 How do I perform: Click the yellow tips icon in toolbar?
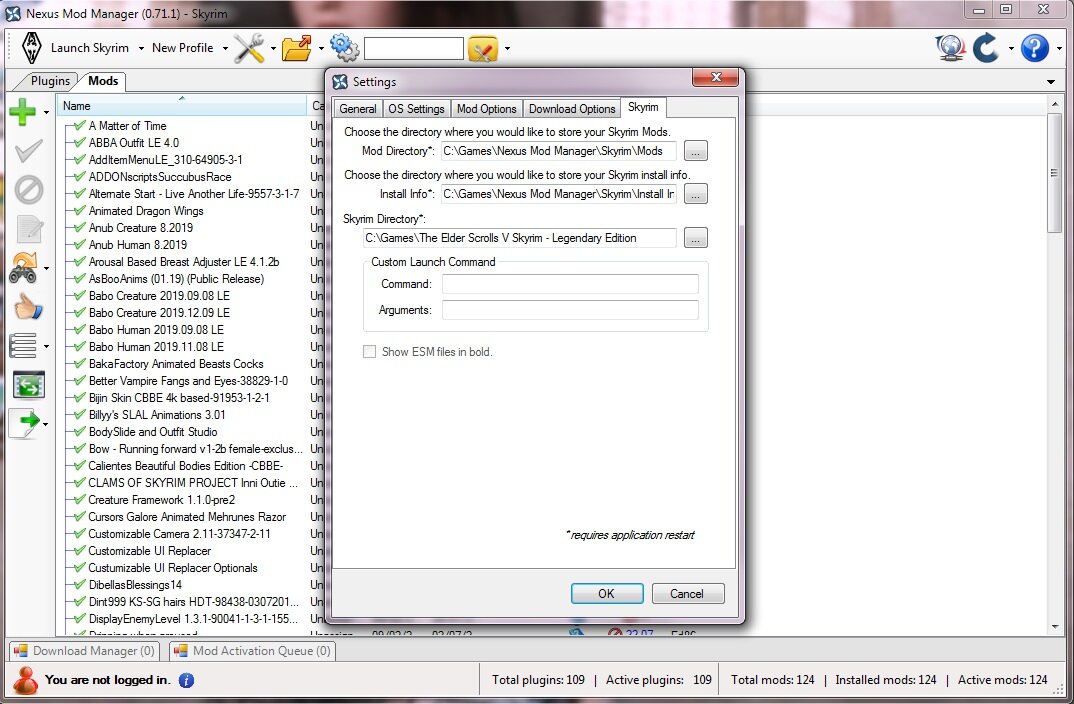483,49
